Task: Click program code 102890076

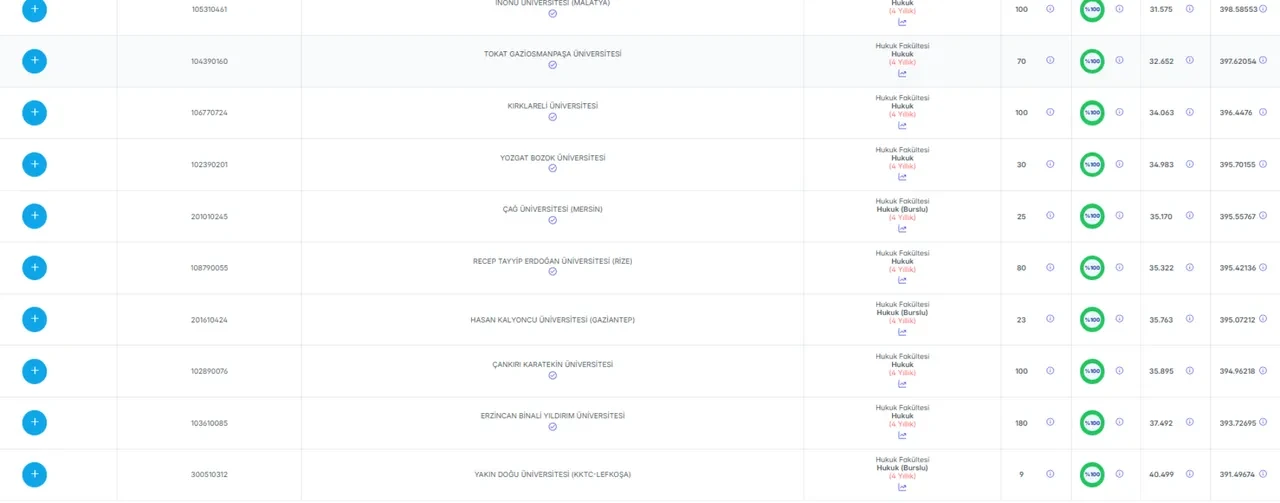Action: pos(209,371)
